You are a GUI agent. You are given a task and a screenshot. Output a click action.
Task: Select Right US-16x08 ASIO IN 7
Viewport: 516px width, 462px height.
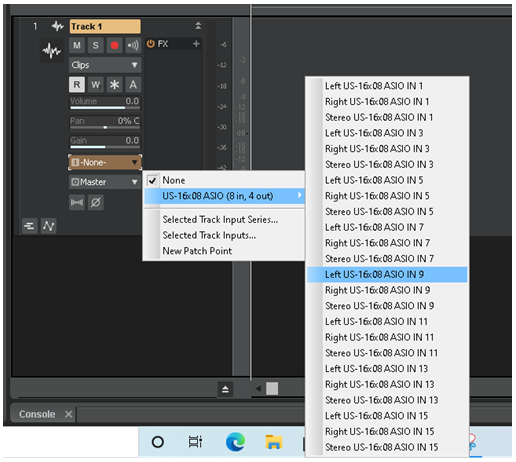coord(387,243)
